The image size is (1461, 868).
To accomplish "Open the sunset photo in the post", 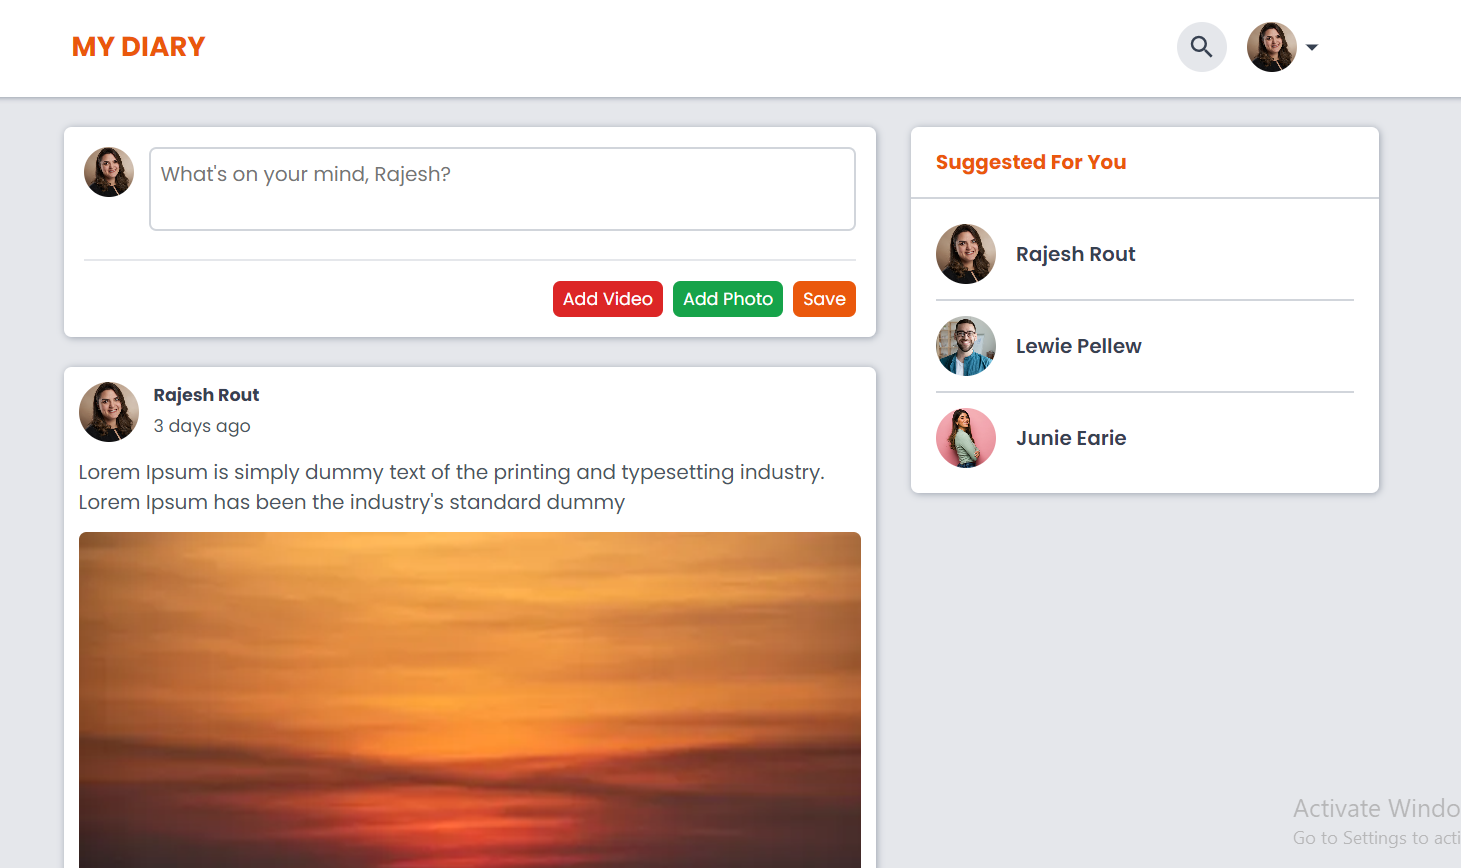I will 469,699.
